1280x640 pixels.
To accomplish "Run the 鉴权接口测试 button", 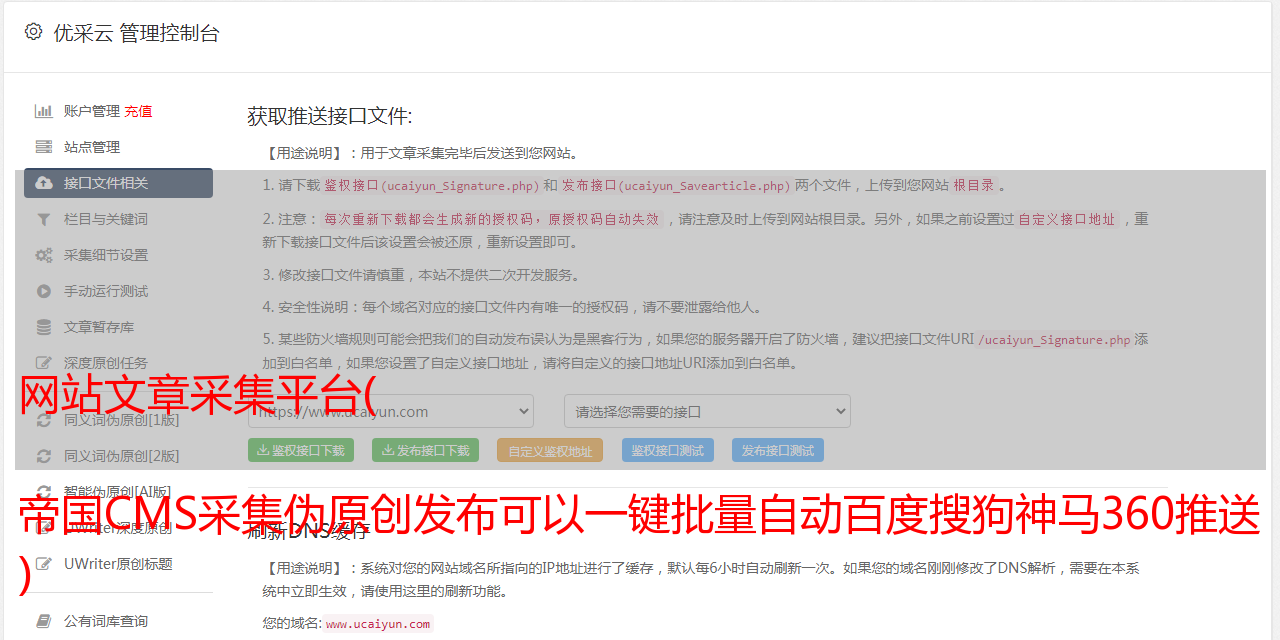I will pos(667,450).
